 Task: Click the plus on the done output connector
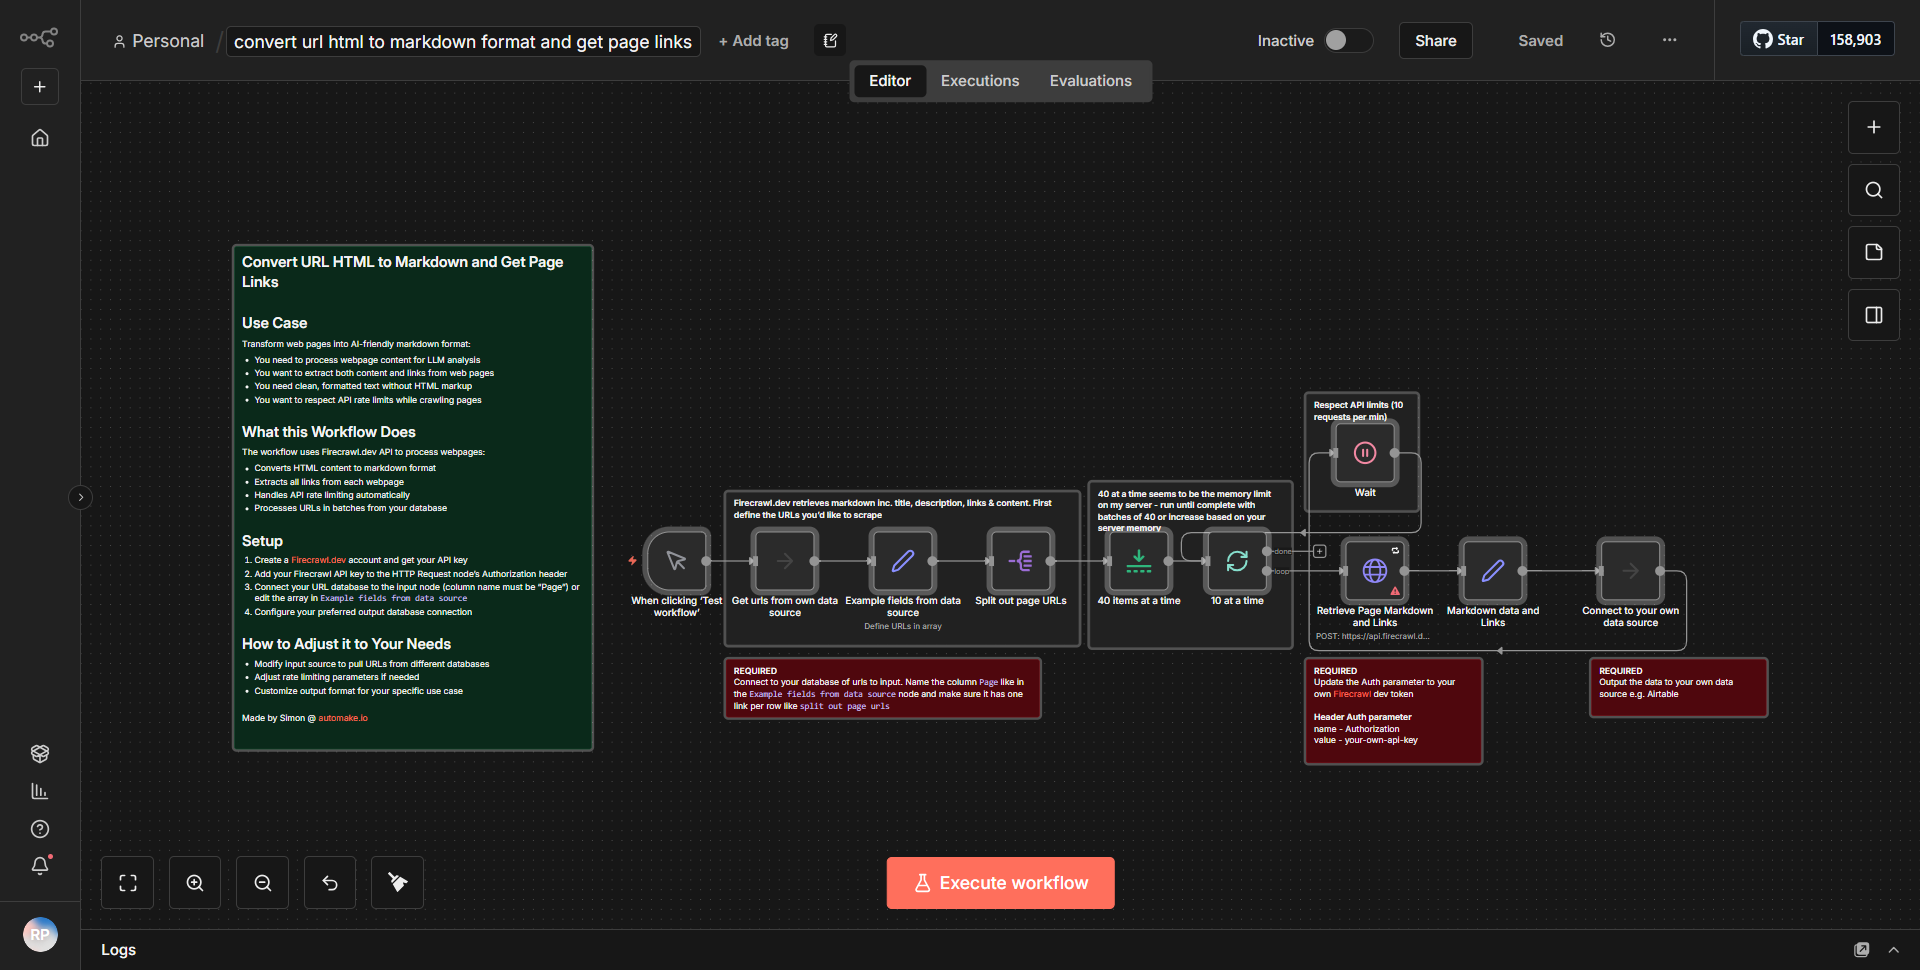(x=1319, y=551)
